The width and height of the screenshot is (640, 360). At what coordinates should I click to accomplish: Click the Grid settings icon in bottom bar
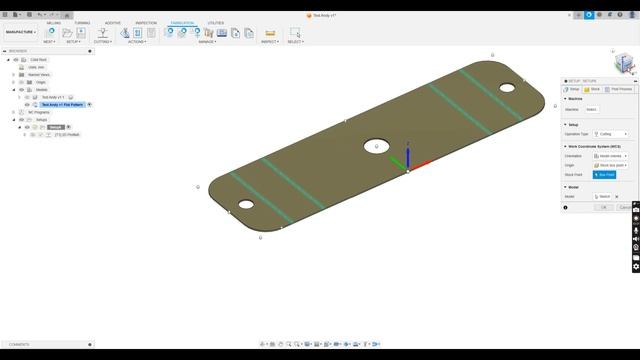(x=317, y=344)
